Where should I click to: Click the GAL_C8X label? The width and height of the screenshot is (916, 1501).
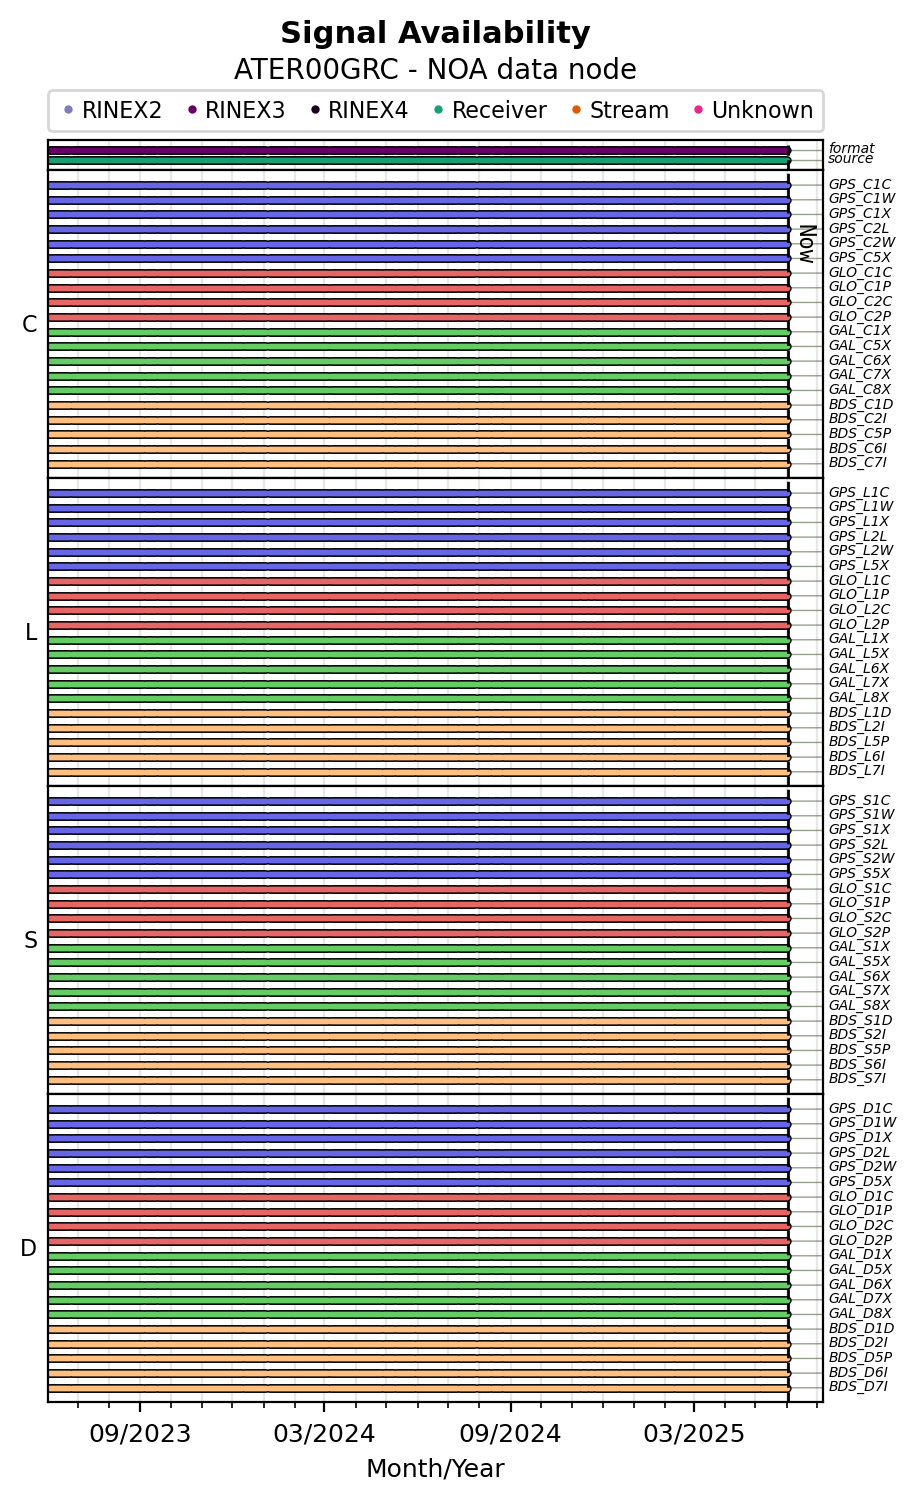coord(860,389)
